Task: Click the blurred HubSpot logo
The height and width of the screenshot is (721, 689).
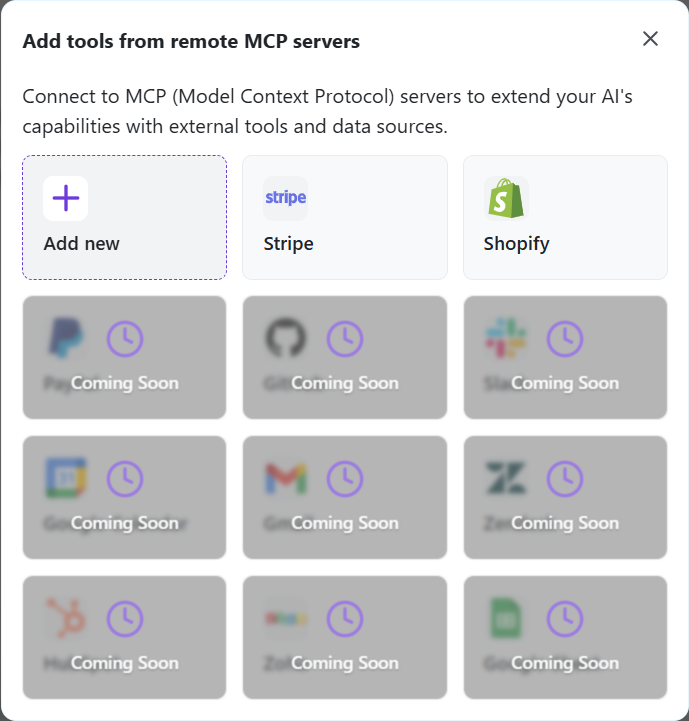Action: click(x=66, y=618)
